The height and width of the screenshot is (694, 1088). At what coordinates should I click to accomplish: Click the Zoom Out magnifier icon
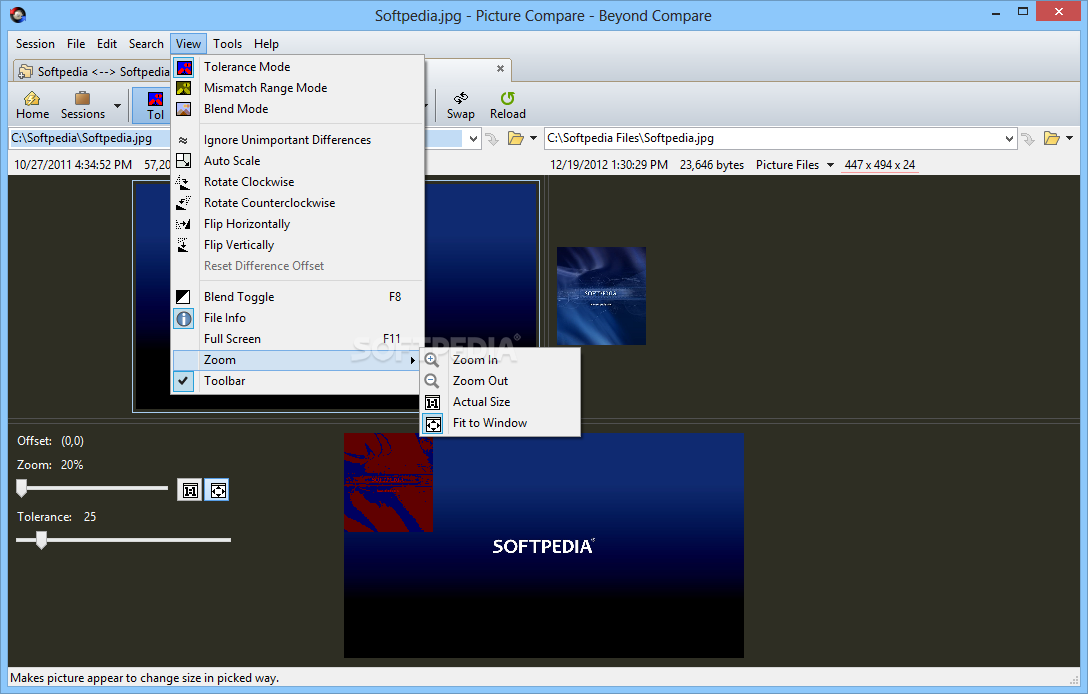(432, 381)
